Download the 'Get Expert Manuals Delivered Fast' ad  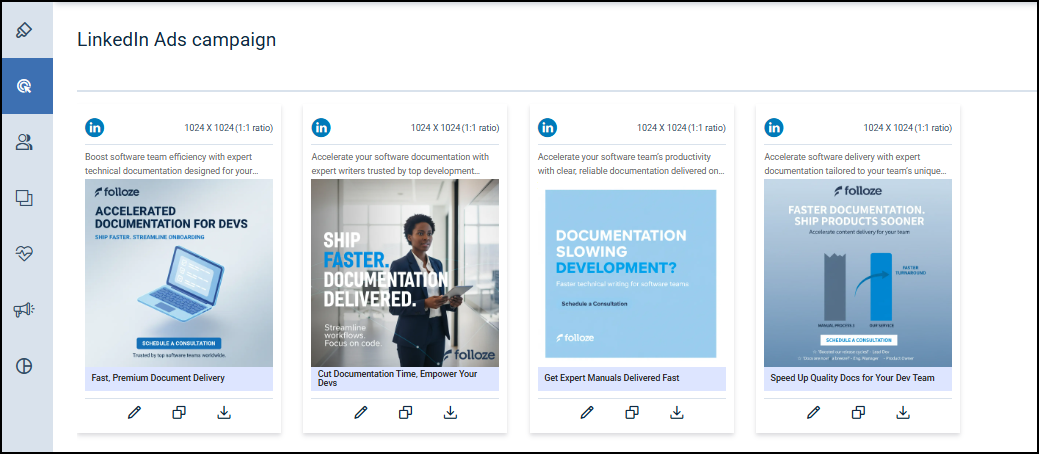pos(677,412)
